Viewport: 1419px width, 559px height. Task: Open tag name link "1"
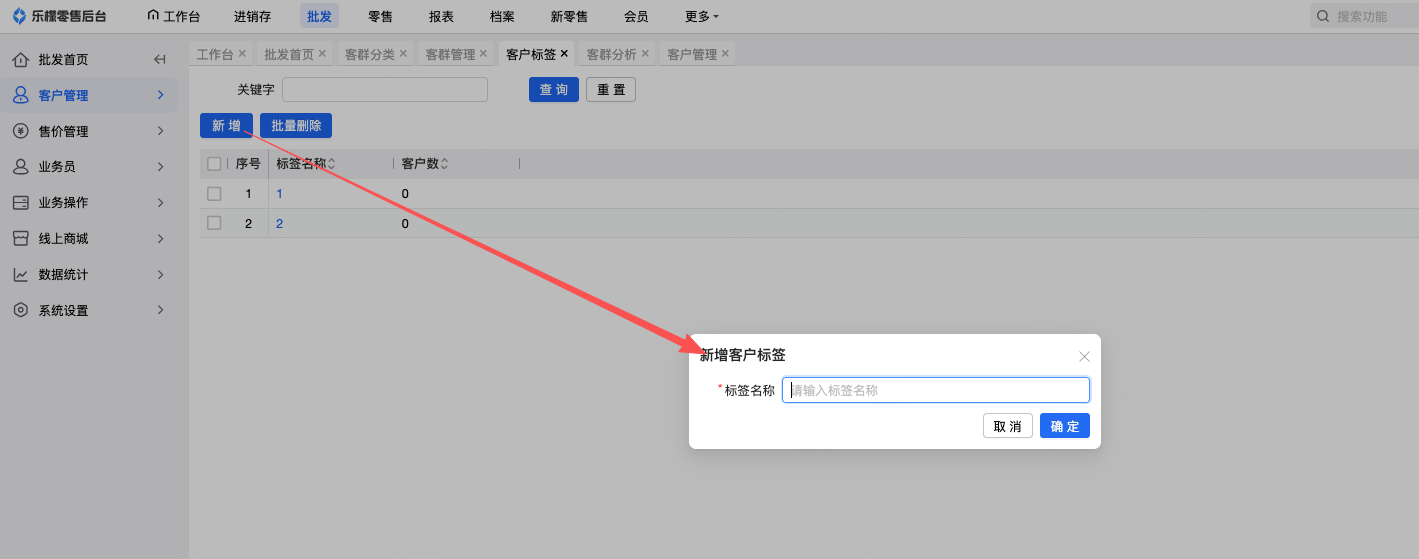(x=279, y=194)
